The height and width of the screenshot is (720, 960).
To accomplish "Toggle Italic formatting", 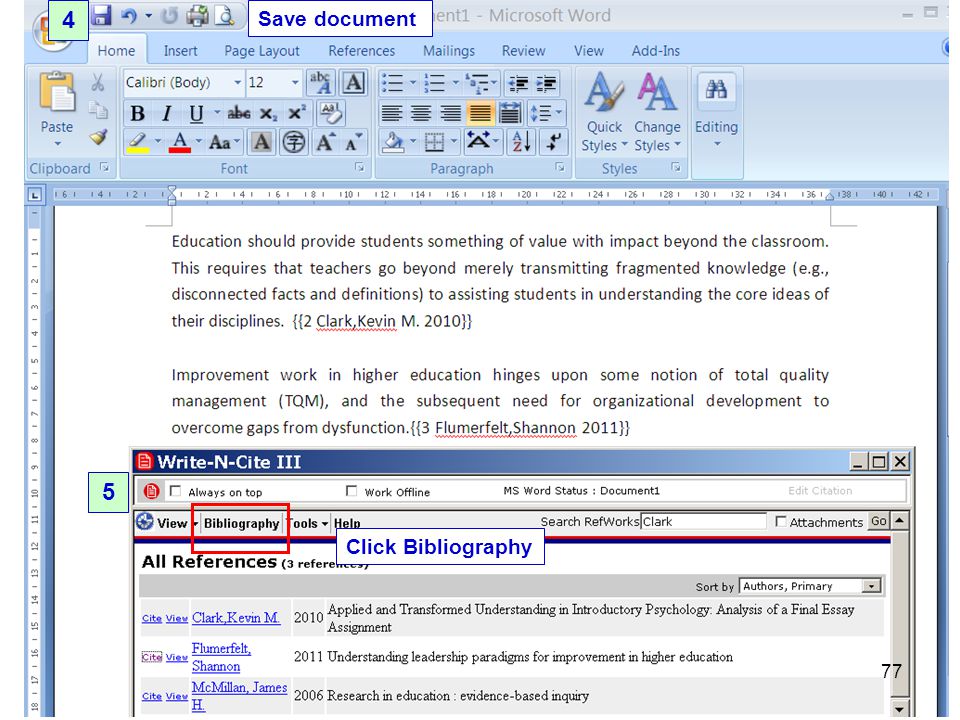I will [x=166, y=113].
